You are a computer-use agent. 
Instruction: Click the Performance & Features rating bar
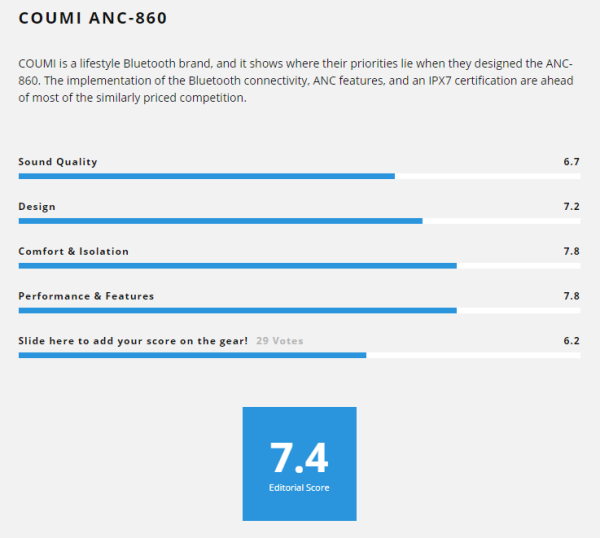click(299, 311)
